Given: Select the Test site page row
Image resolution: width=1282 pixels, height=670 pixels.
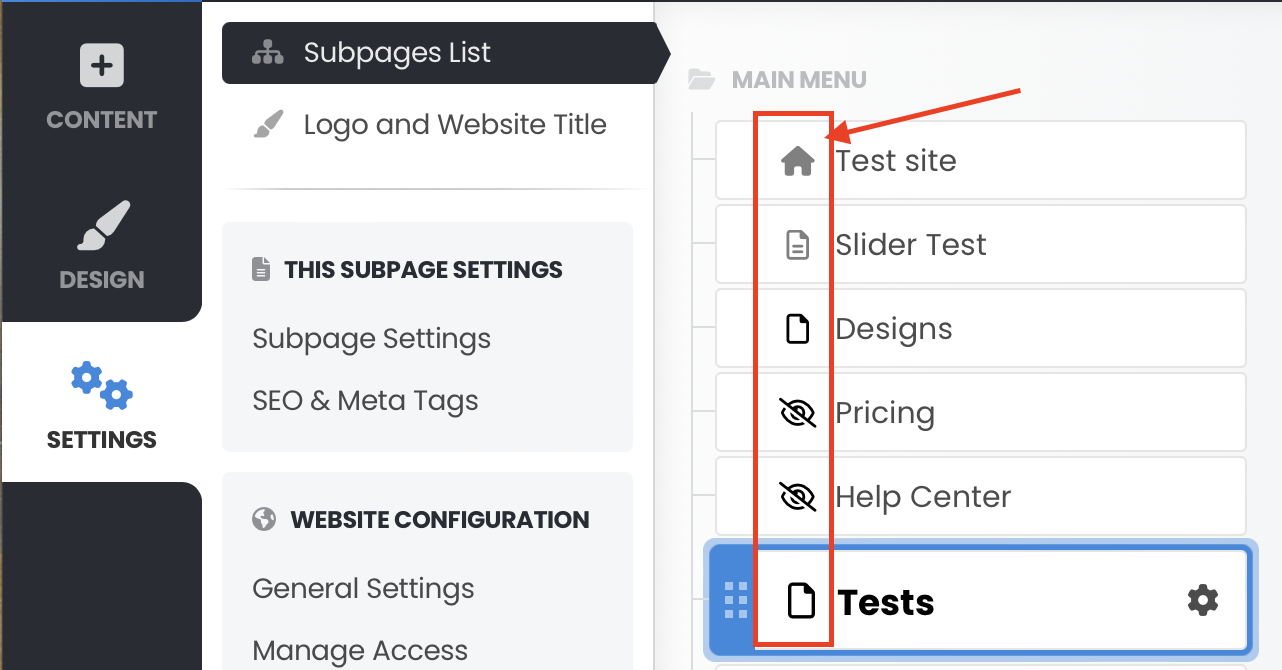Looking at the screenshot, I should pyautogui.click(x=981, y=161).
